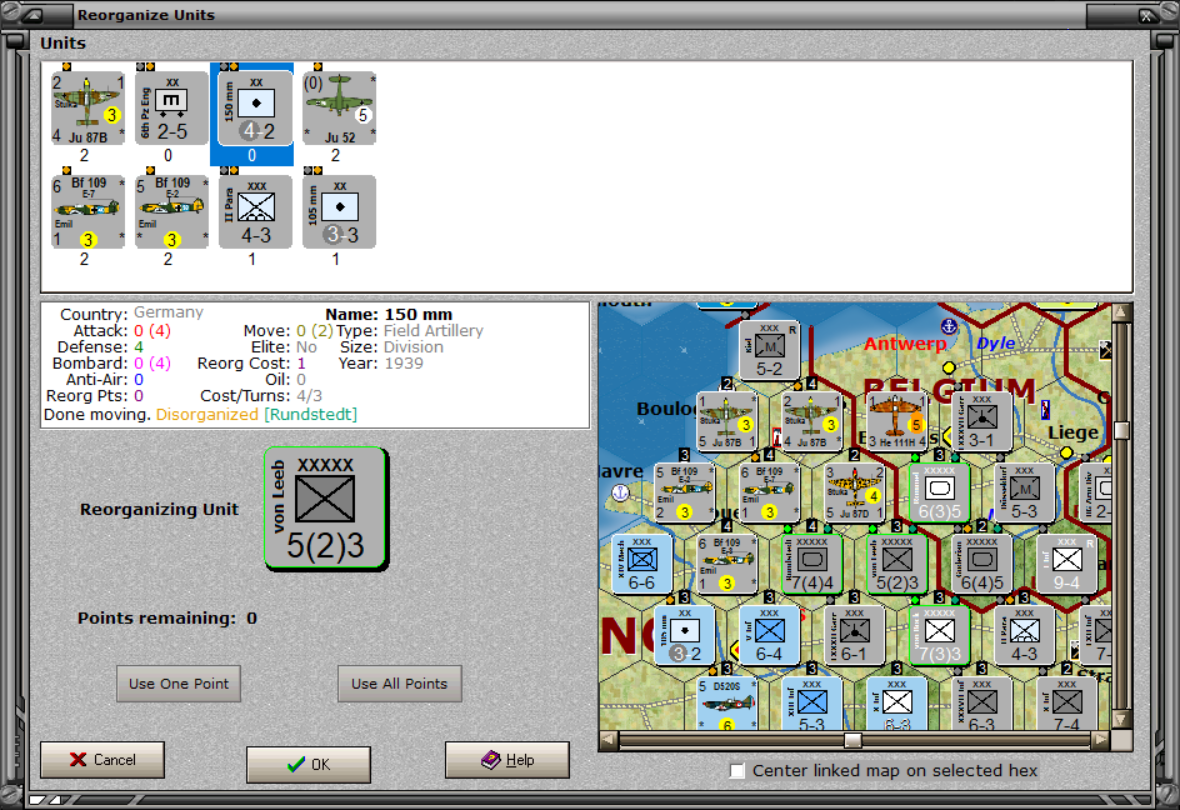This screenshot has height=810, width=1180.
Task: Select the 150 mm 4-2 artillery unit
Action: click(x=255, y=108)
